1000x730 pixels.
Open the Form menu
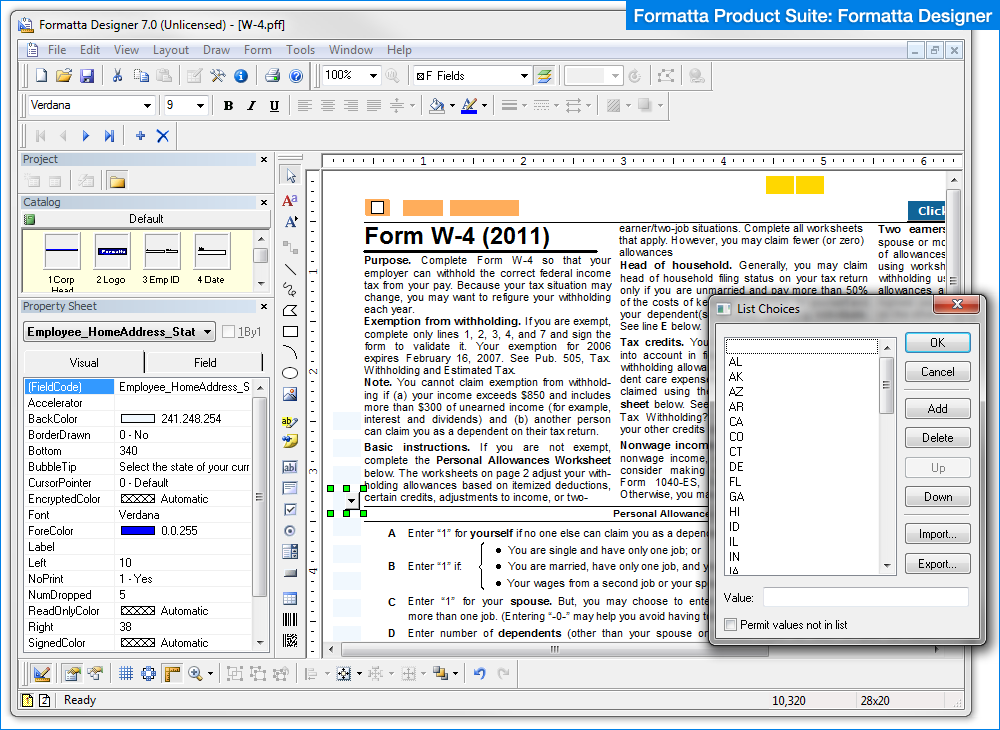tap(258, 49)
